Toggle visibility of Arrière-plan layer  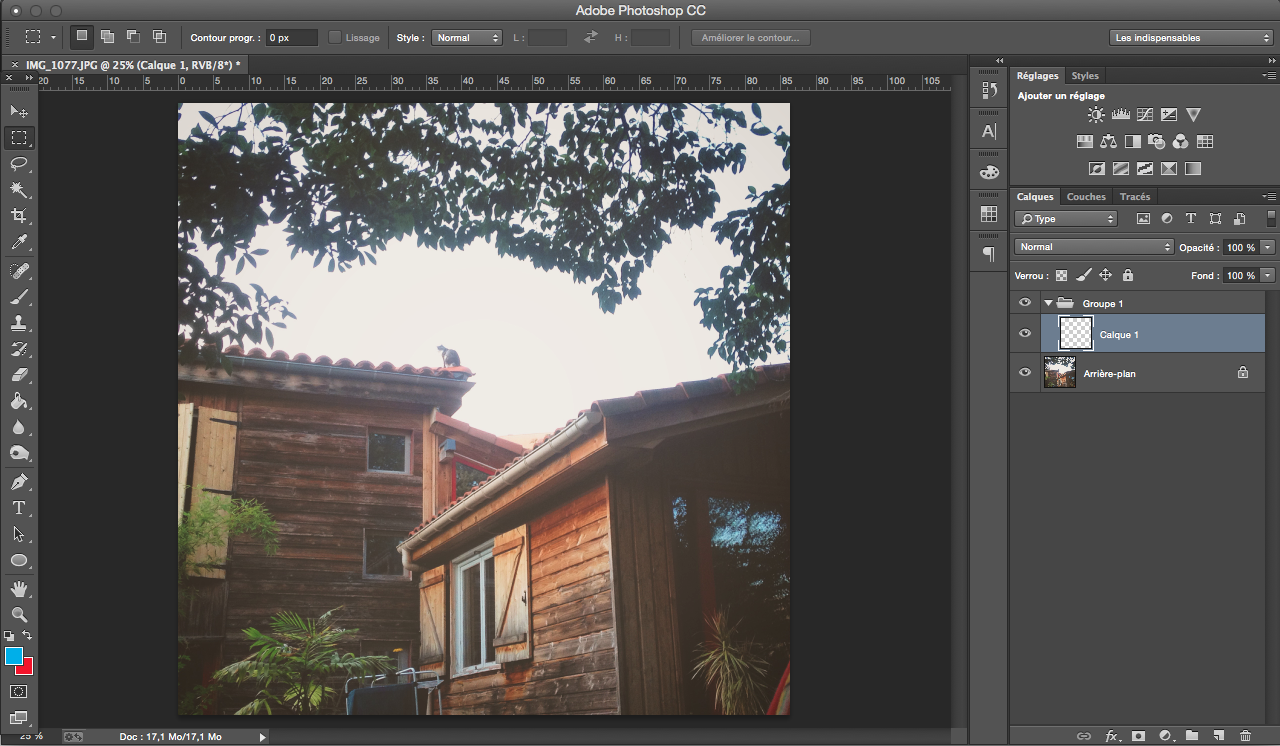tap(1024, 373)
